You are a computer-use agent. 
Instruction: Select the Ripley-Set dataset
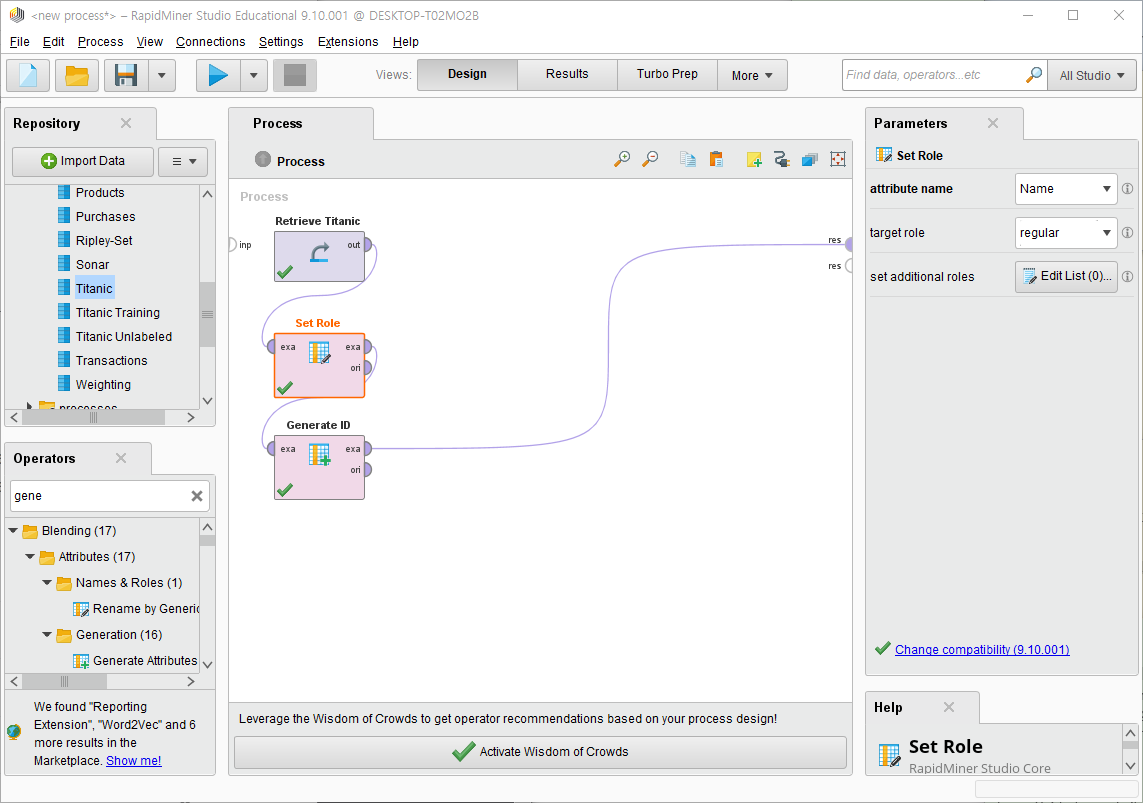point(104,240)
